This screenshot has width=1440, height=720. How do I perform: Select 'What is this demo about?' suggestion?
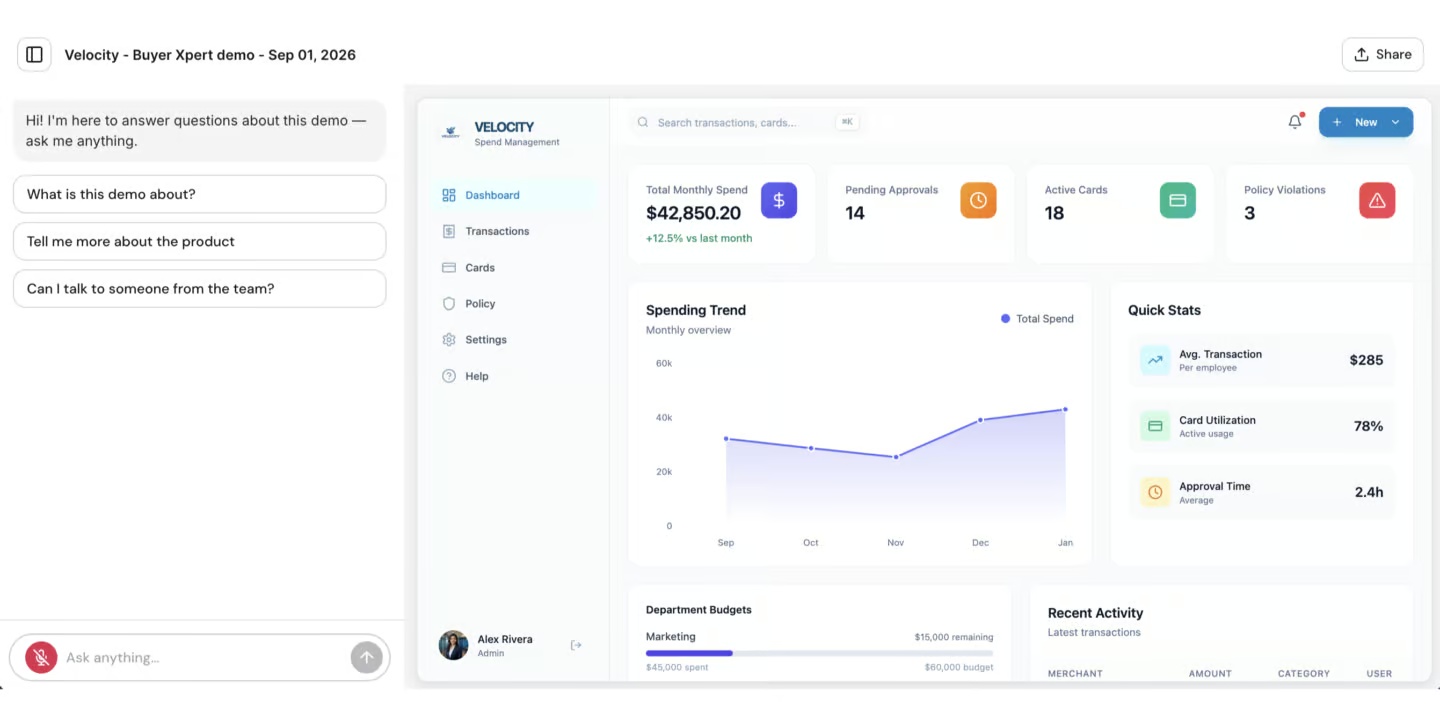(x=199, y=194)
